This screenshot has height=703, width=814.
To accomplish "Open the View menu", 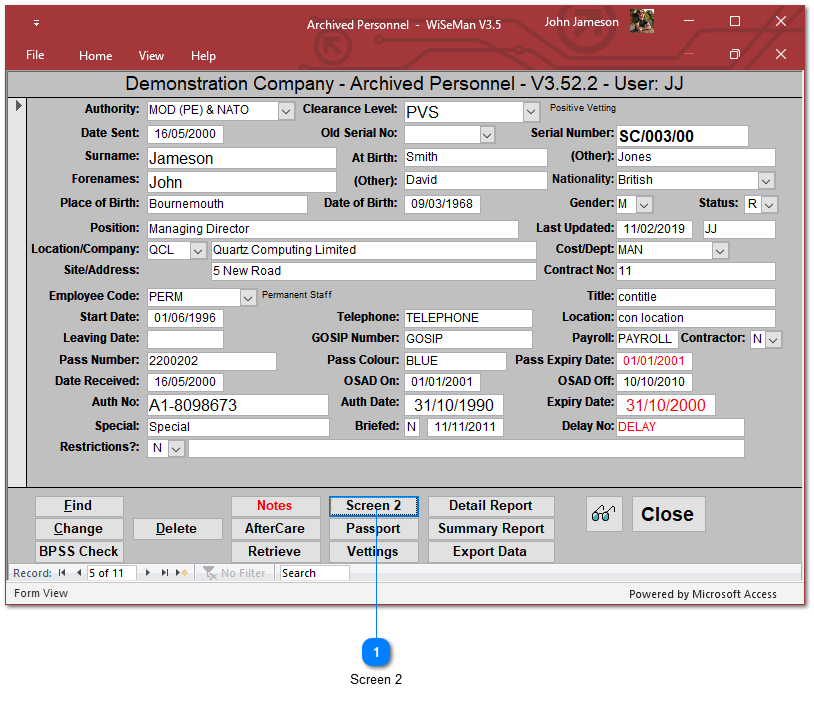I will pyautogui.click(x=151, y=56).
